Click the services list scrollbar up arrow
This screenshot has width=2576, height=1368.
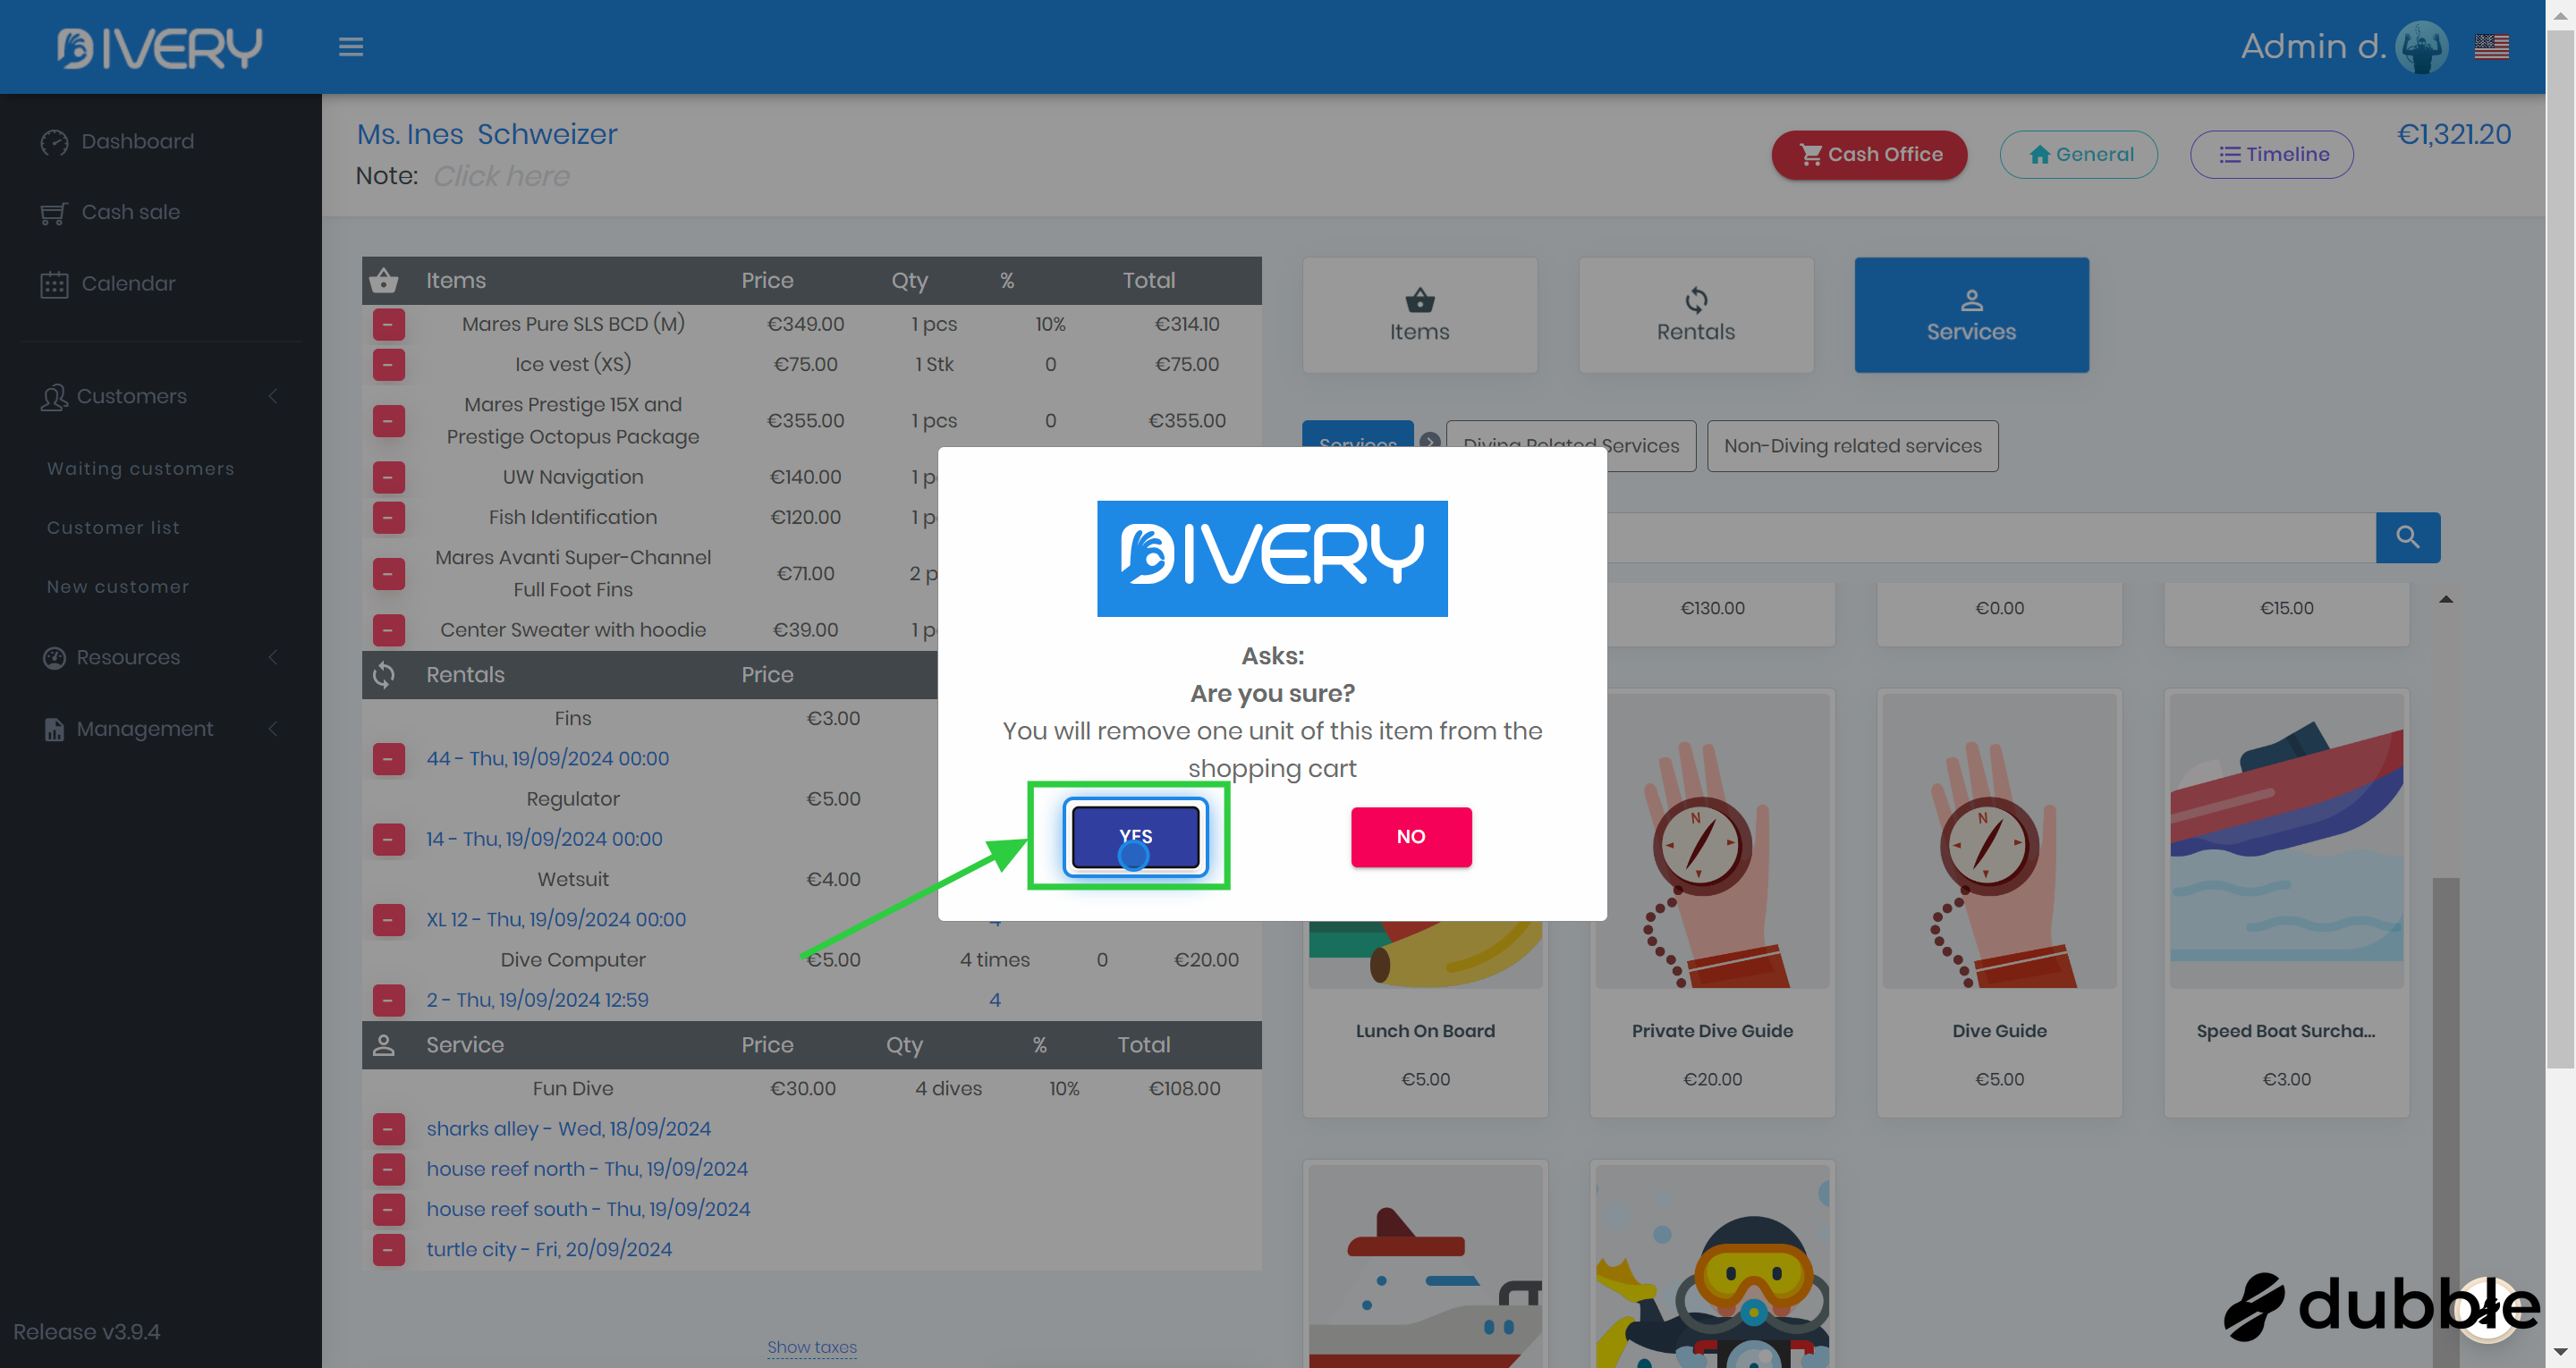[x=2445, y=599]
